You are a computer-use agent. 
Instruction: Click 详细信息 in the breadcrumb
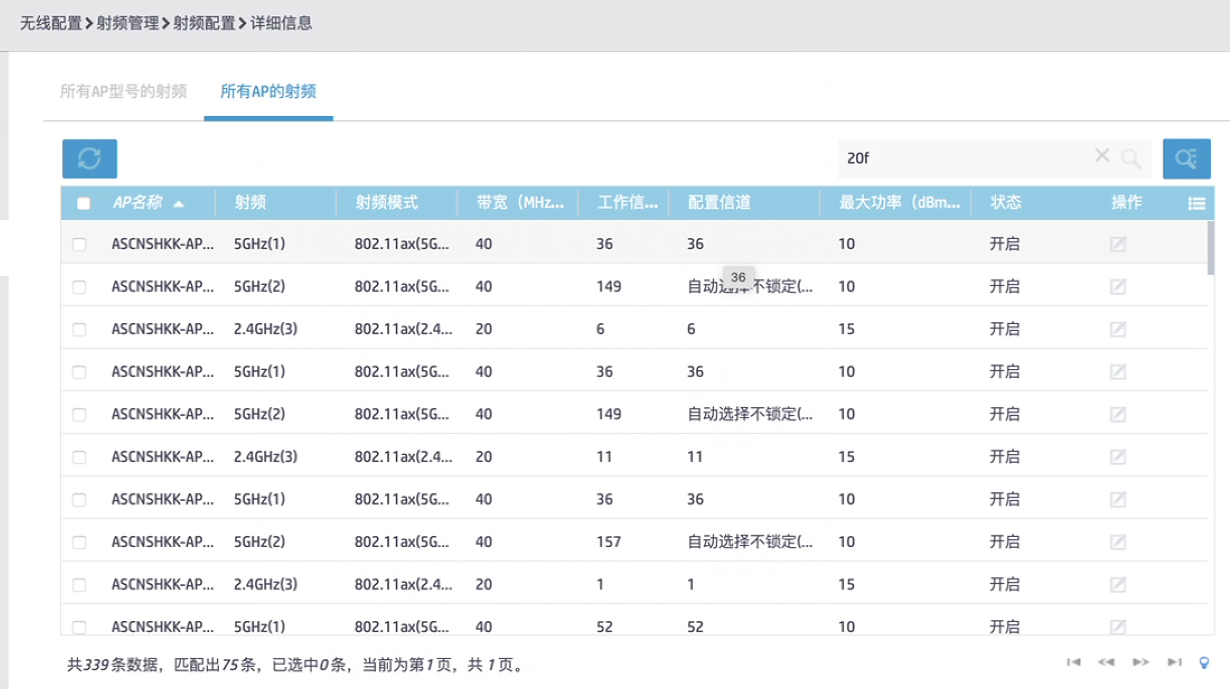281,22
